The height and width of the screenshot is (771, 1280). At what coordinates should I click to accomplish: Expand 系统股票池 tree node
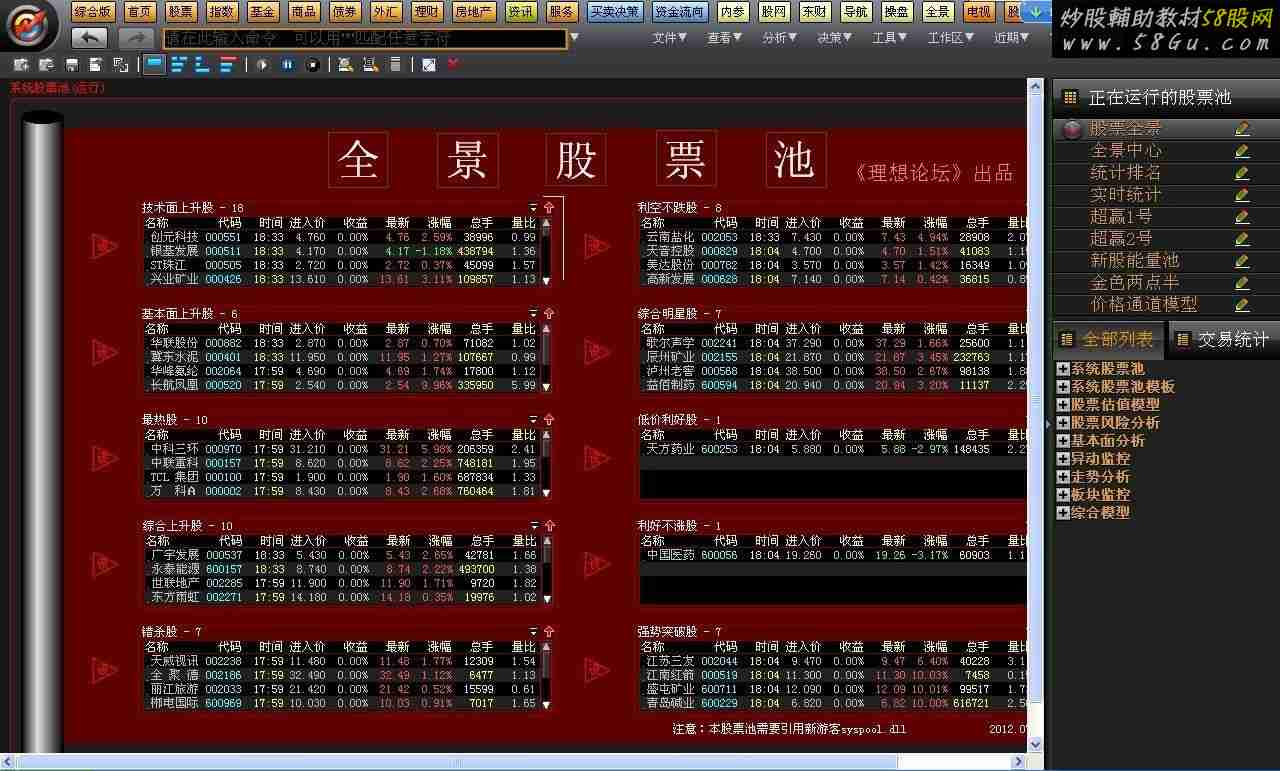coord(1063,369)
